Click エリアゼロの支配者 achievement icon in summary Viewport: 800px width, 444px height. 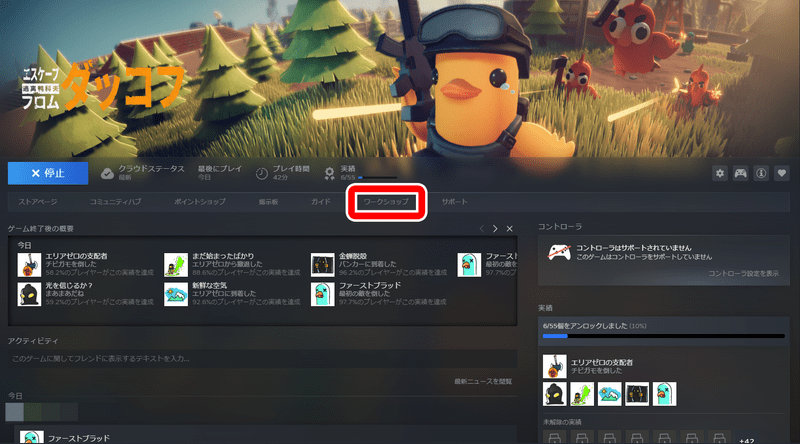tap(29, 265)
